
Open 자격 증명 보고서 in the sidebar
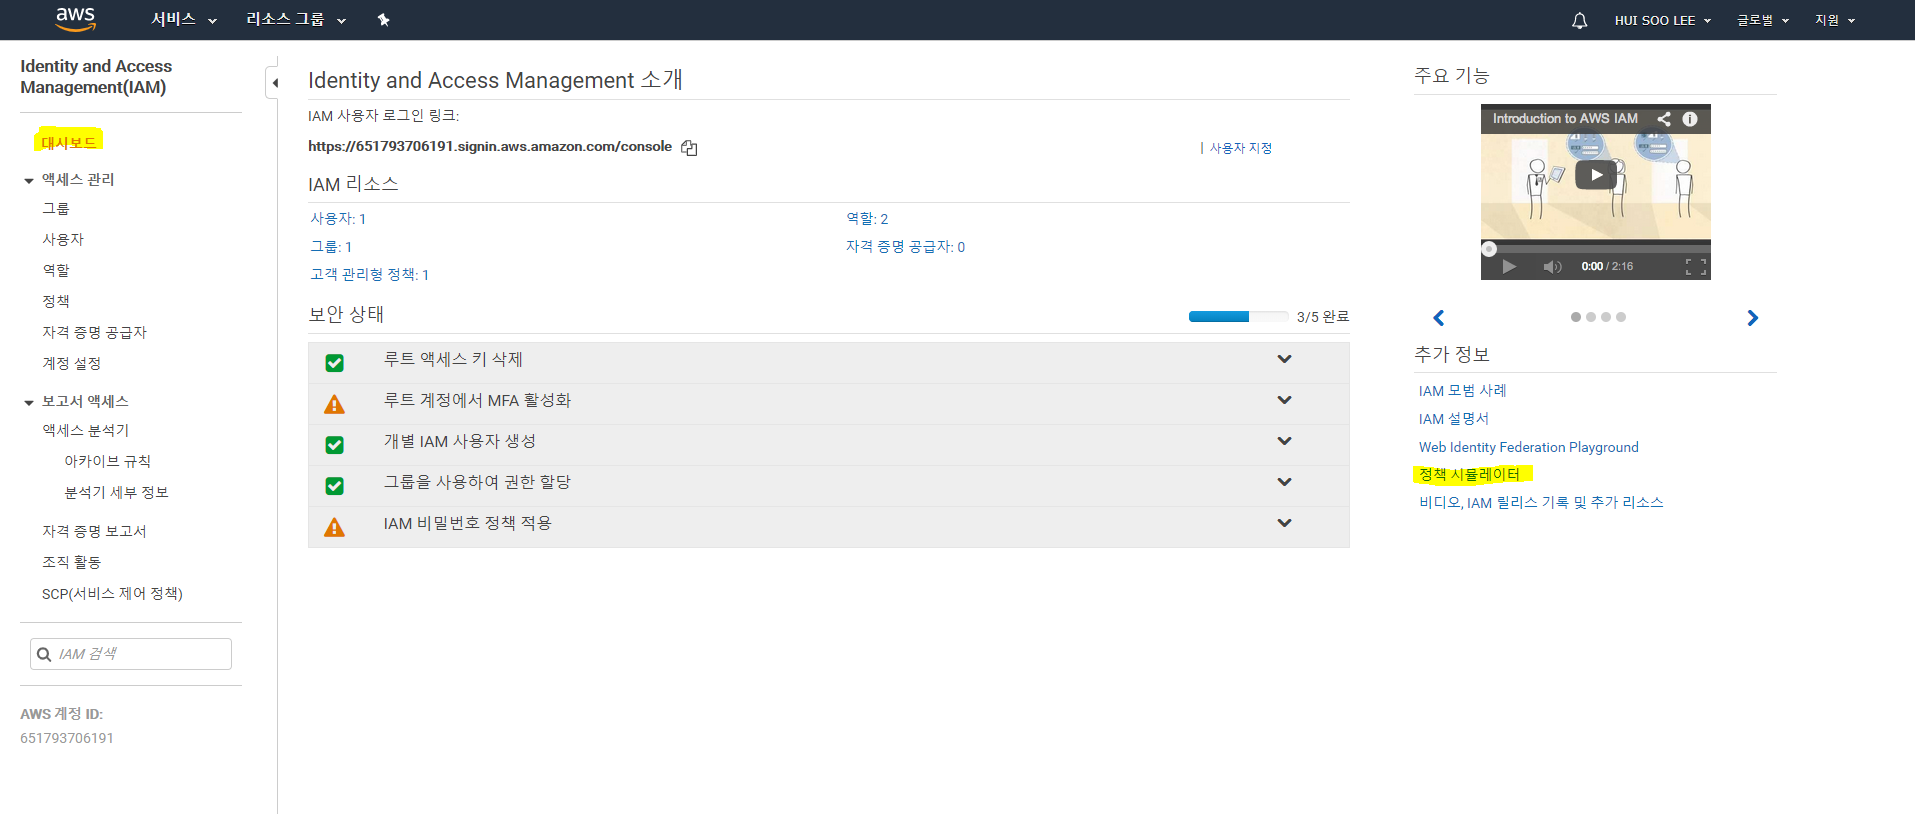pos(94,531)
